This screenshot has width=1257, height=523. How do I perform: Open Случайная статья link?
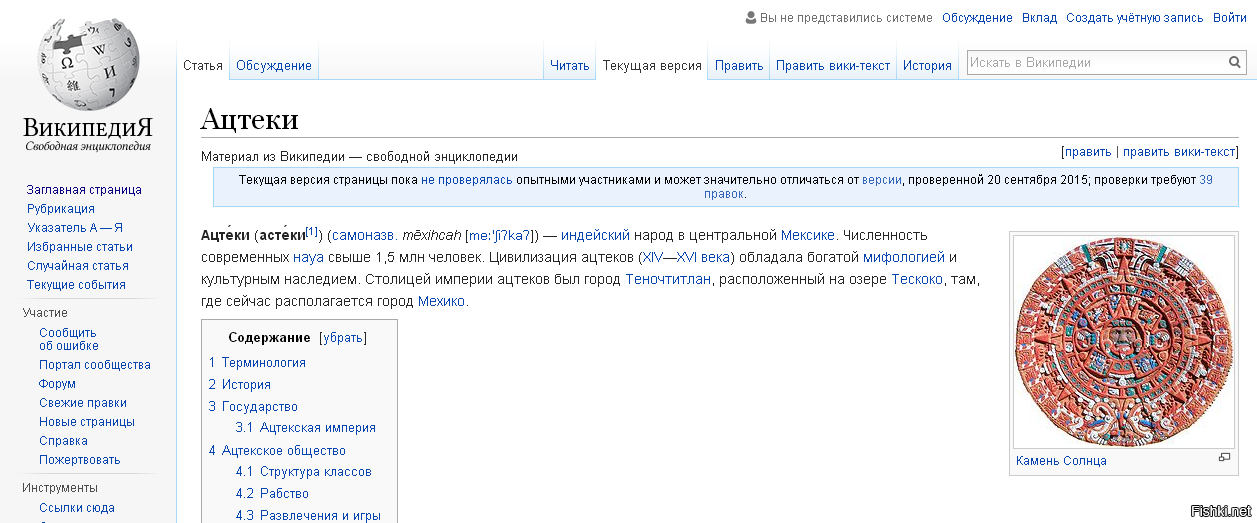point(78,266)
